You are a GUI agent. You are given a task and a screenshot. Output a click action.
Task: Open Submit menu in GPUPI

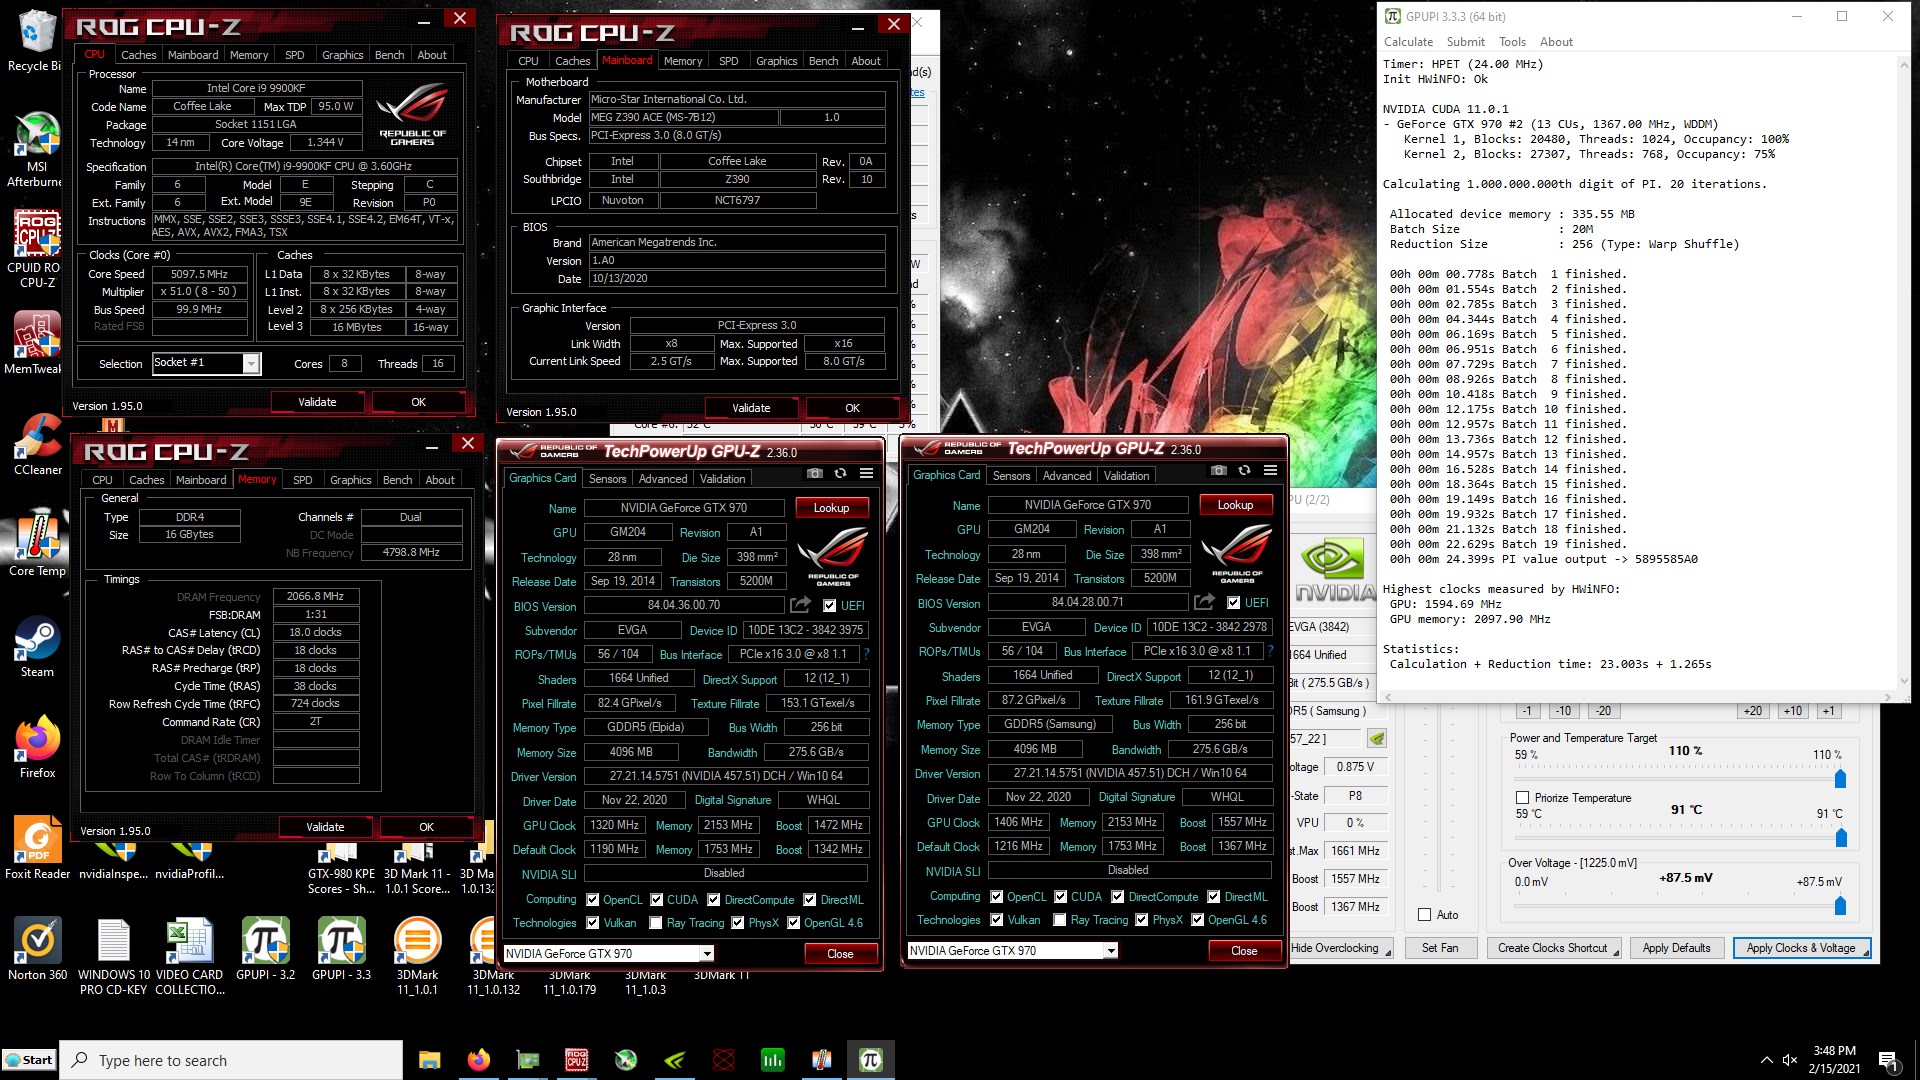(x=1465, y=42)
